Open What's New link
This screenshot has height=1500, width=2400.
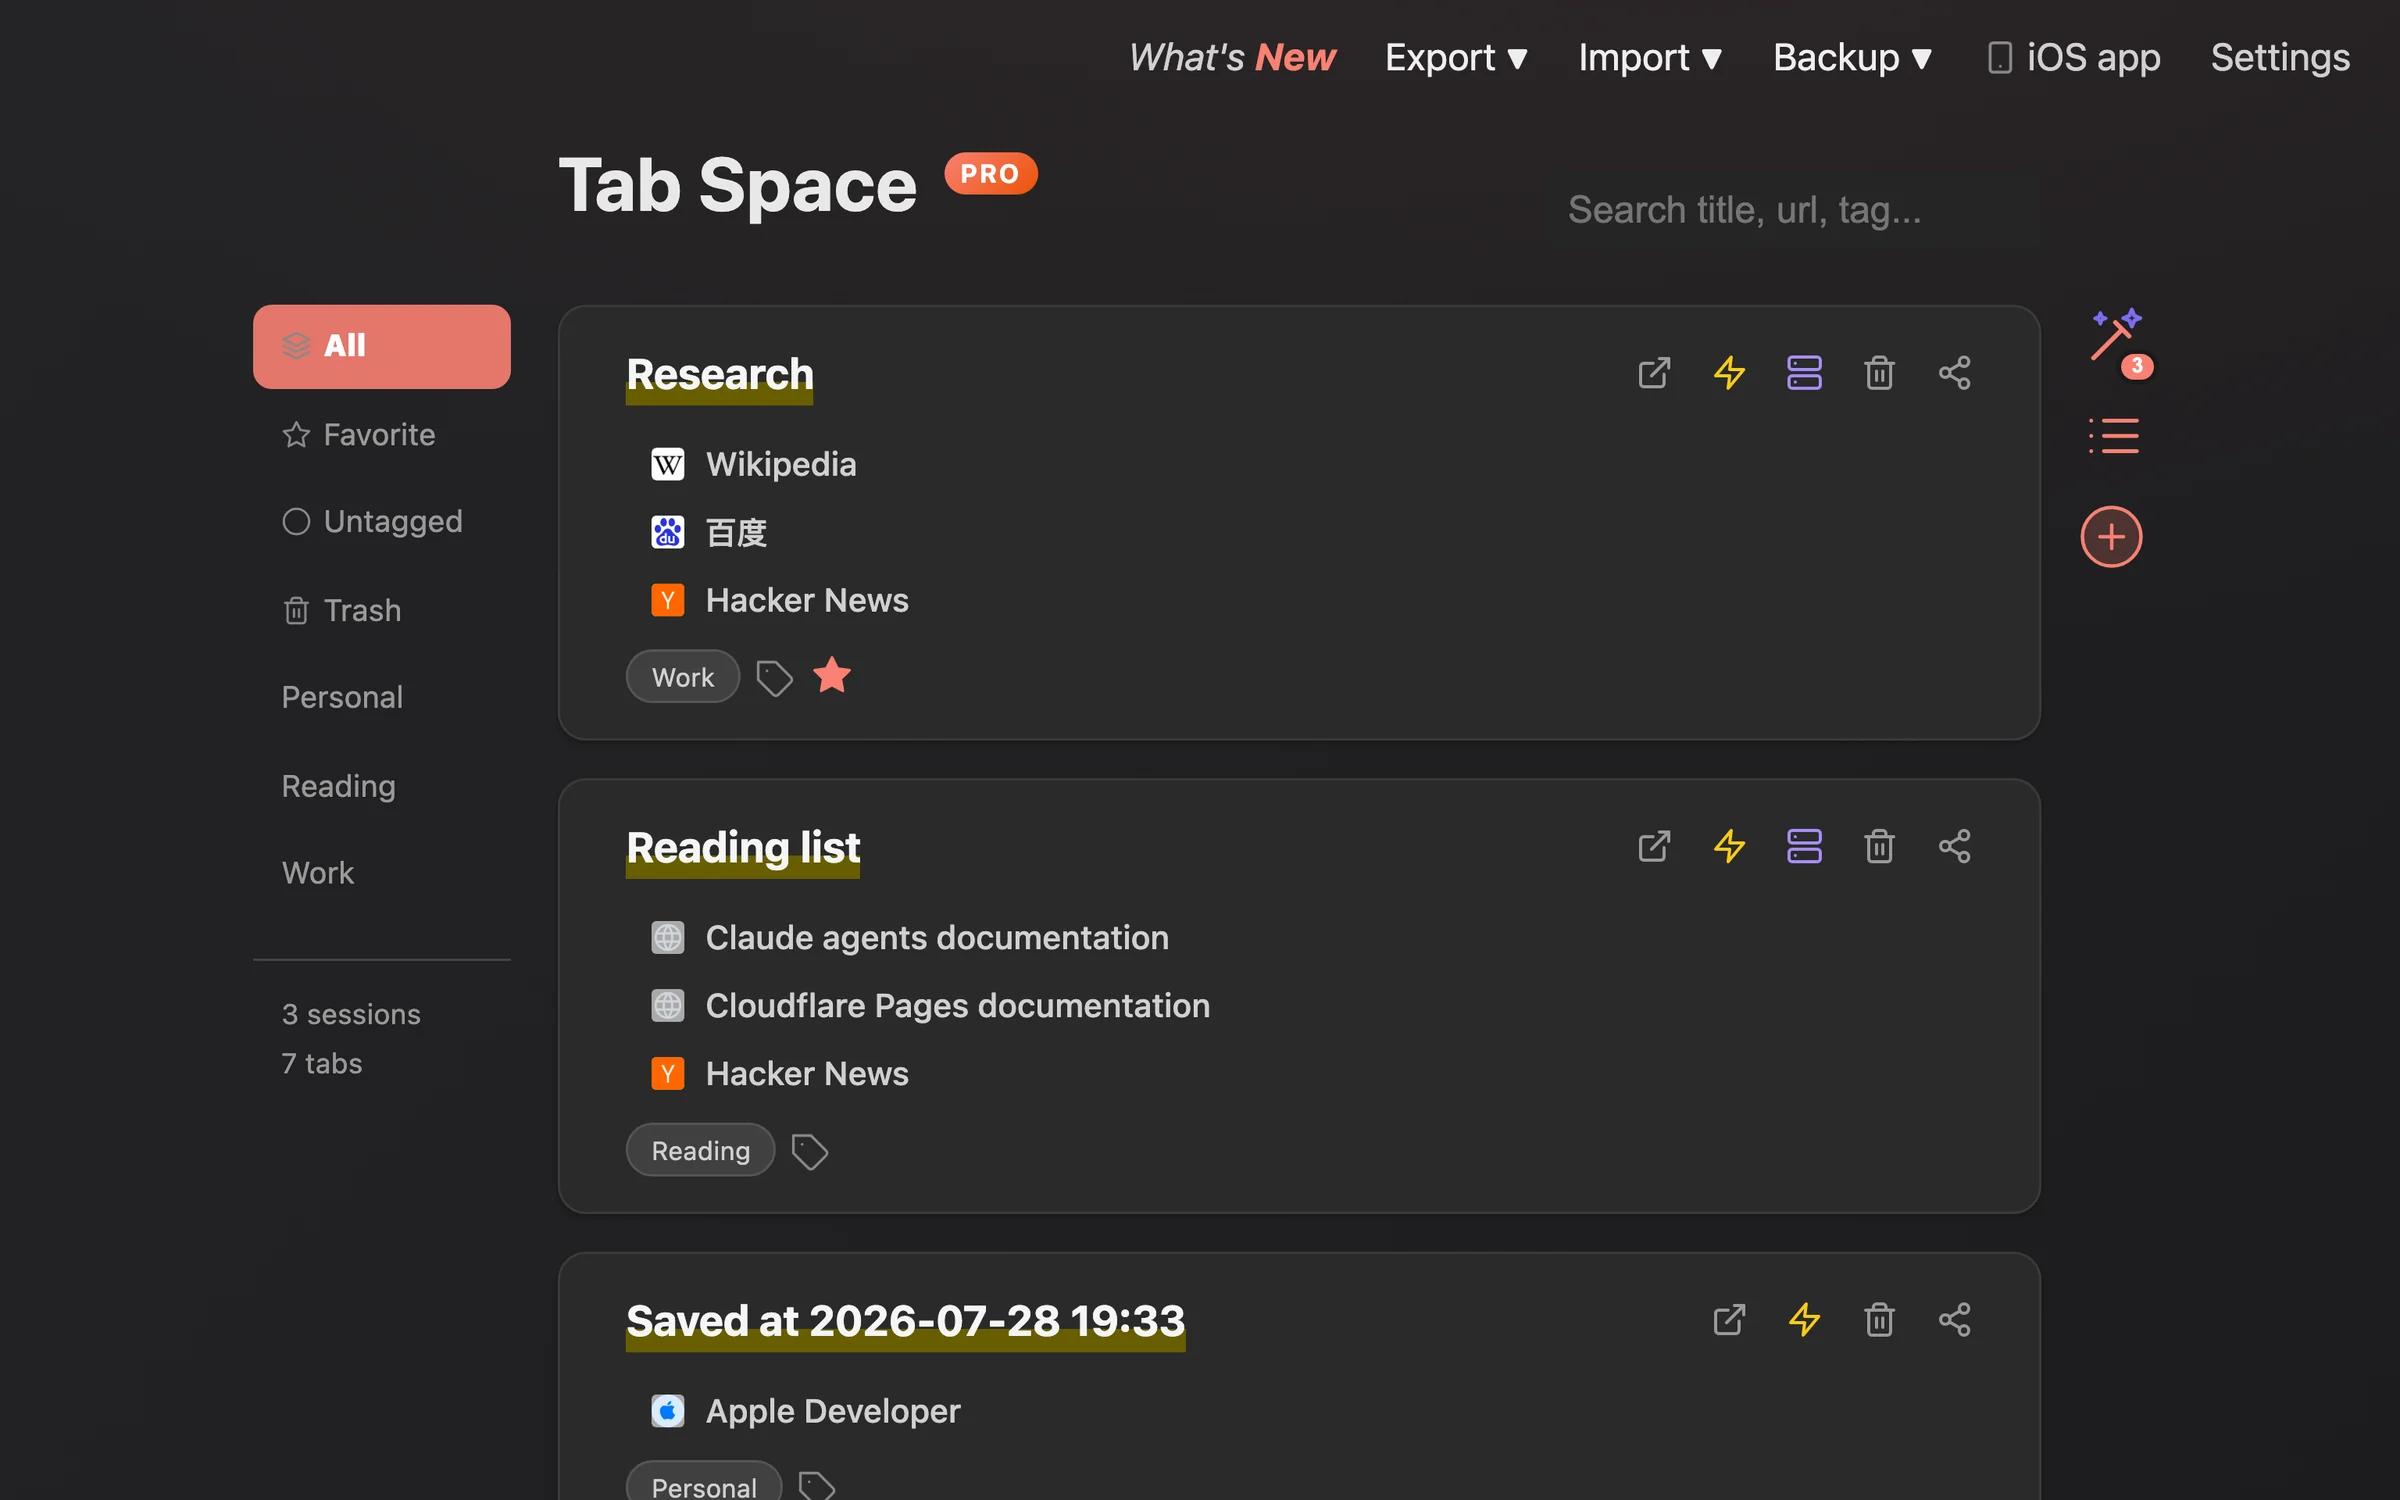point(1231,58)
